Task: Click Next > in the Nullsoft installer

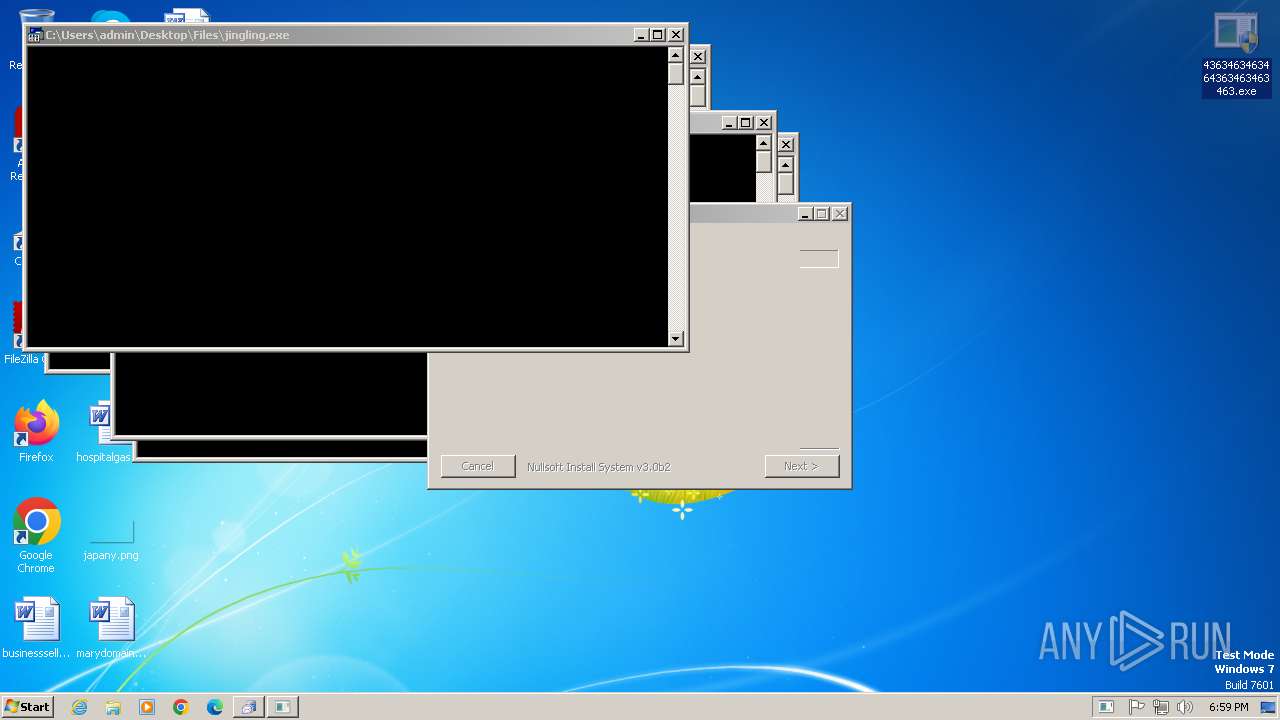Action: (x=802, y=466)
